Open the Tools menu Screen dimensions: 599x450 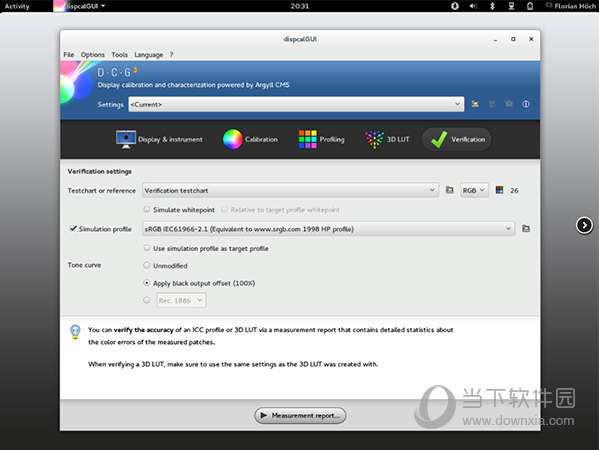click(x=120, y=55)
